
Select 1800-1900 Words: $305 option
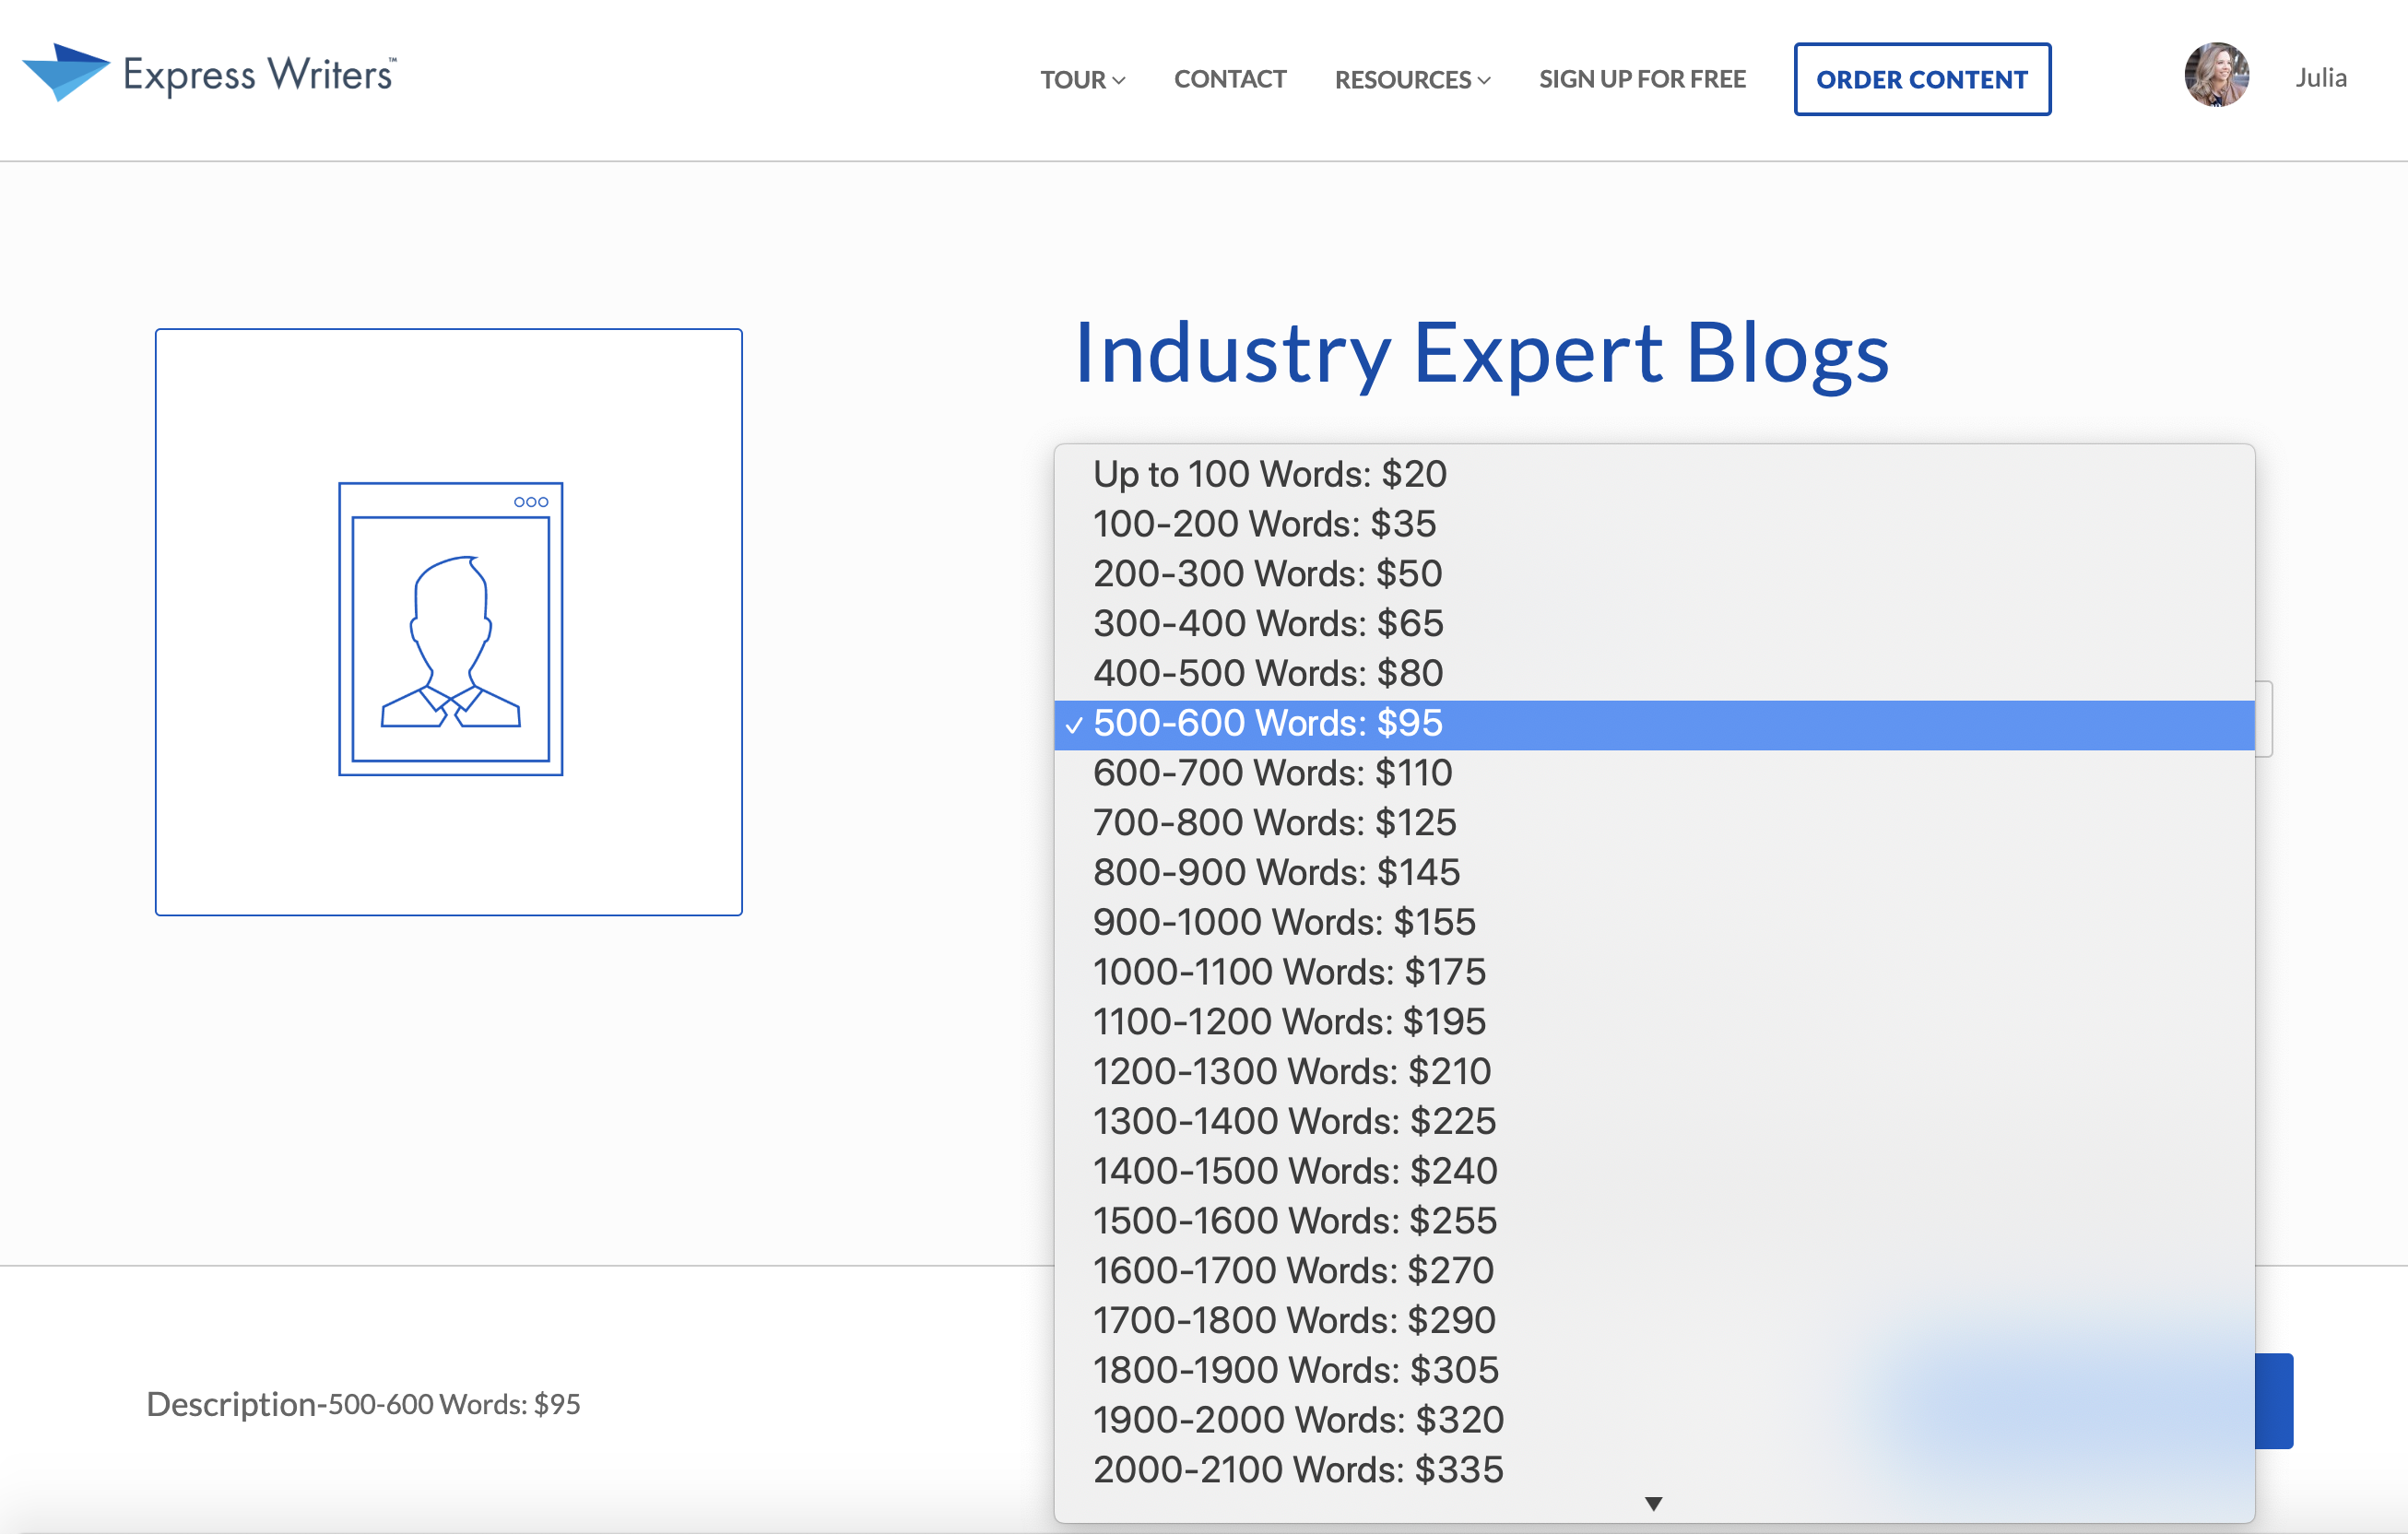(x=1654, y=1371)
